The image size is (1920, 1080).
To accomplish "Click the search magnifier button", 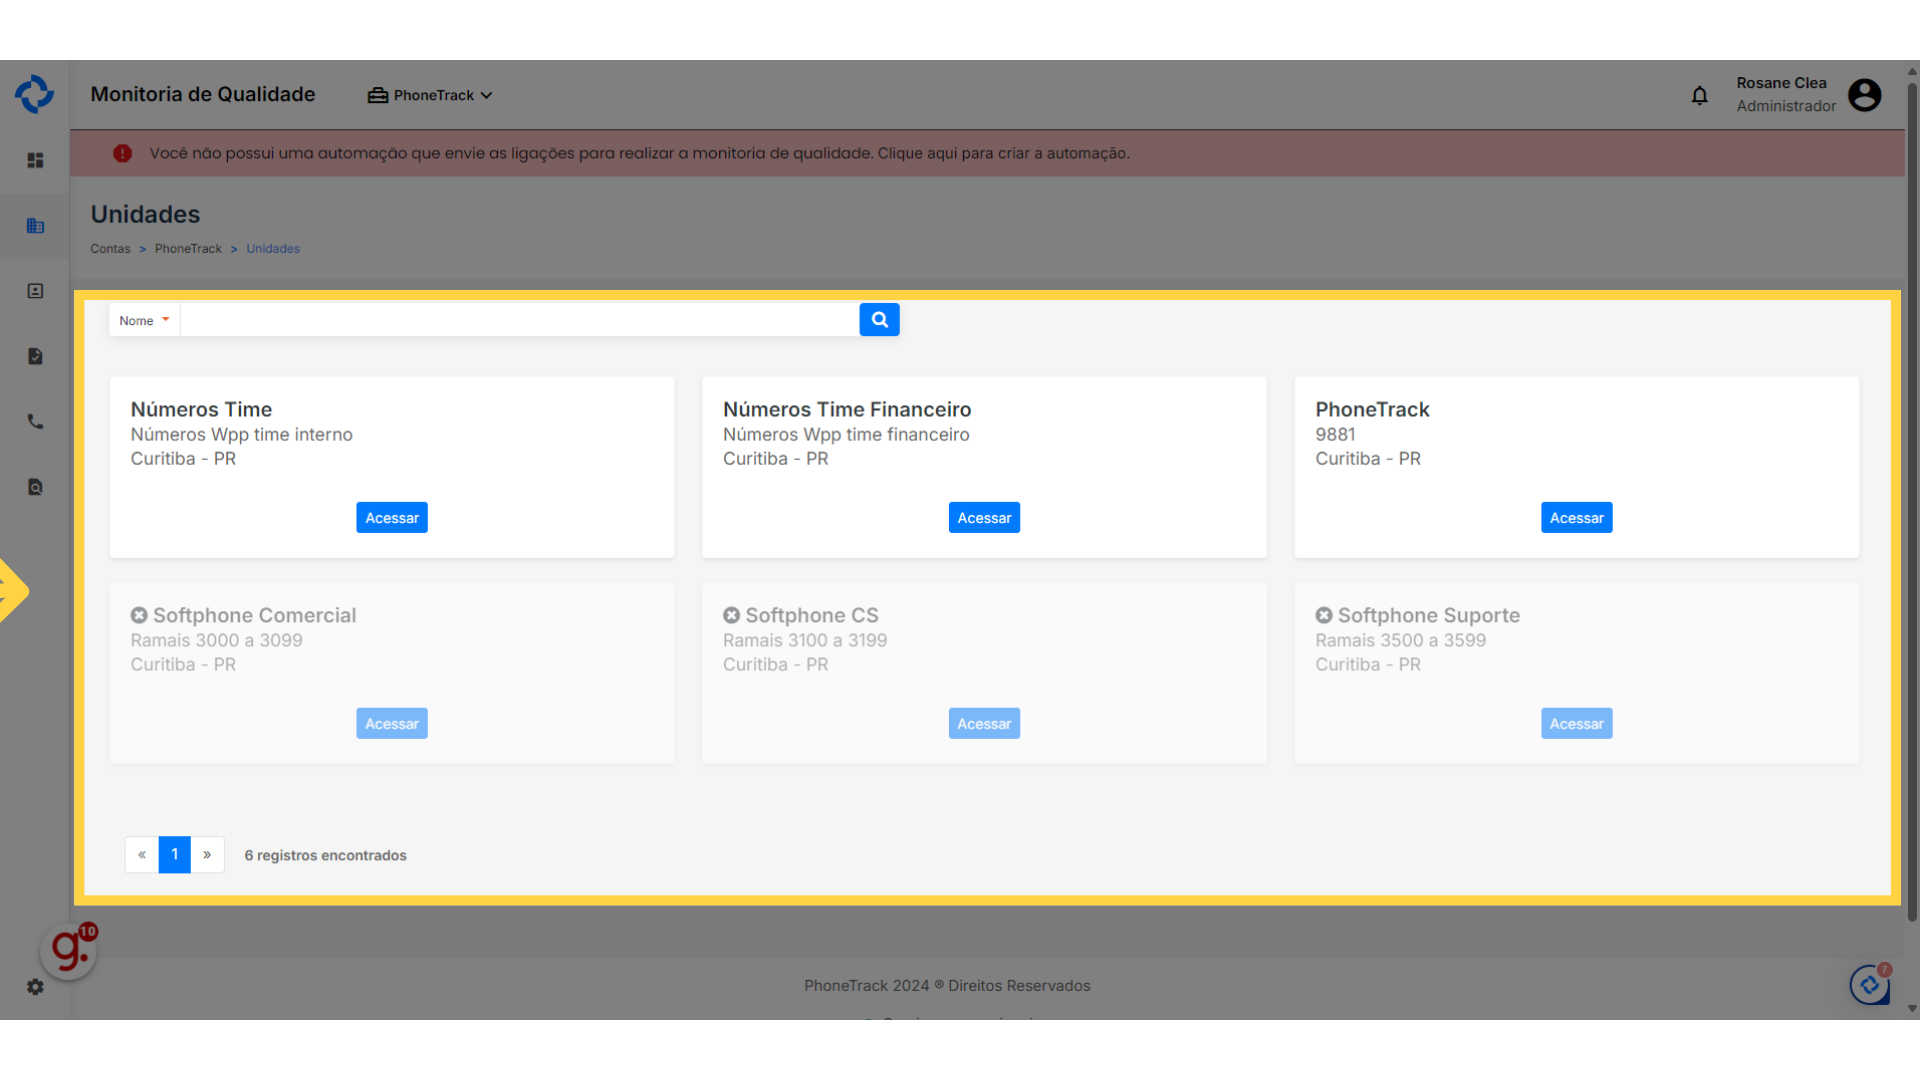I will (879, 320).
